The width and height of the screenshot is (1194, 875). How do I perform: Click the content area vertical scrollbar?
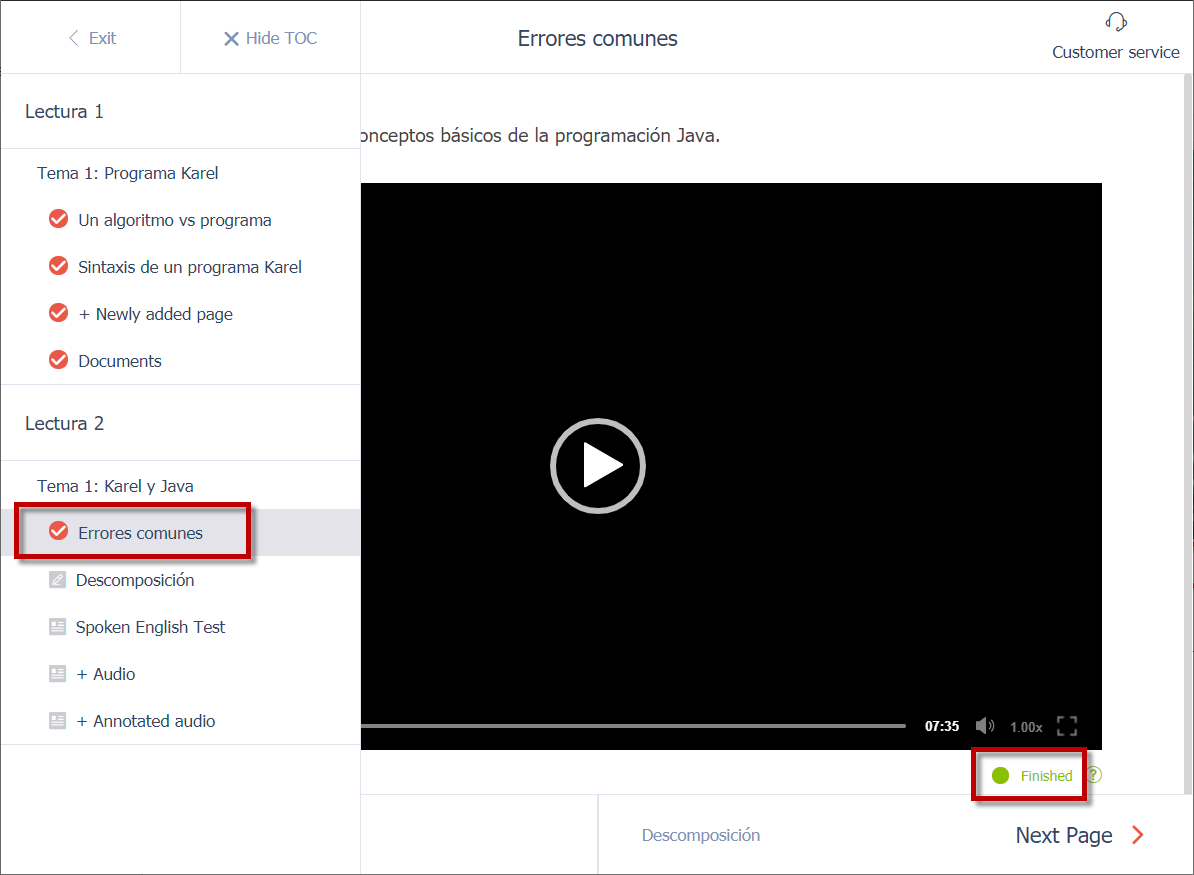1188,434
